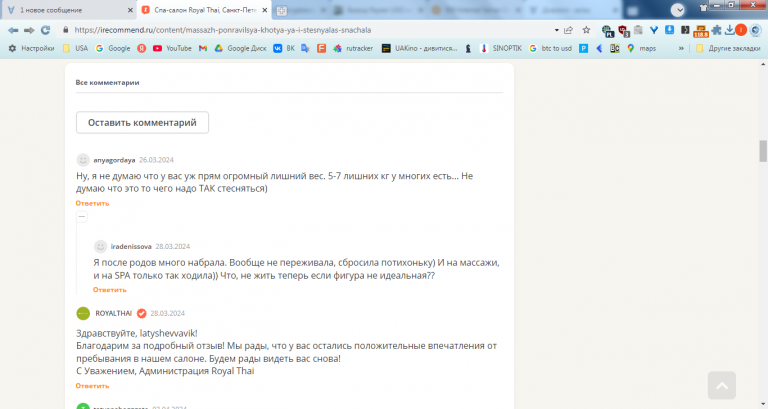The height and width of the screenshot is (409, 768).
Task: Open the extensions puzzle piece menu
Action: tap(717, 30)
